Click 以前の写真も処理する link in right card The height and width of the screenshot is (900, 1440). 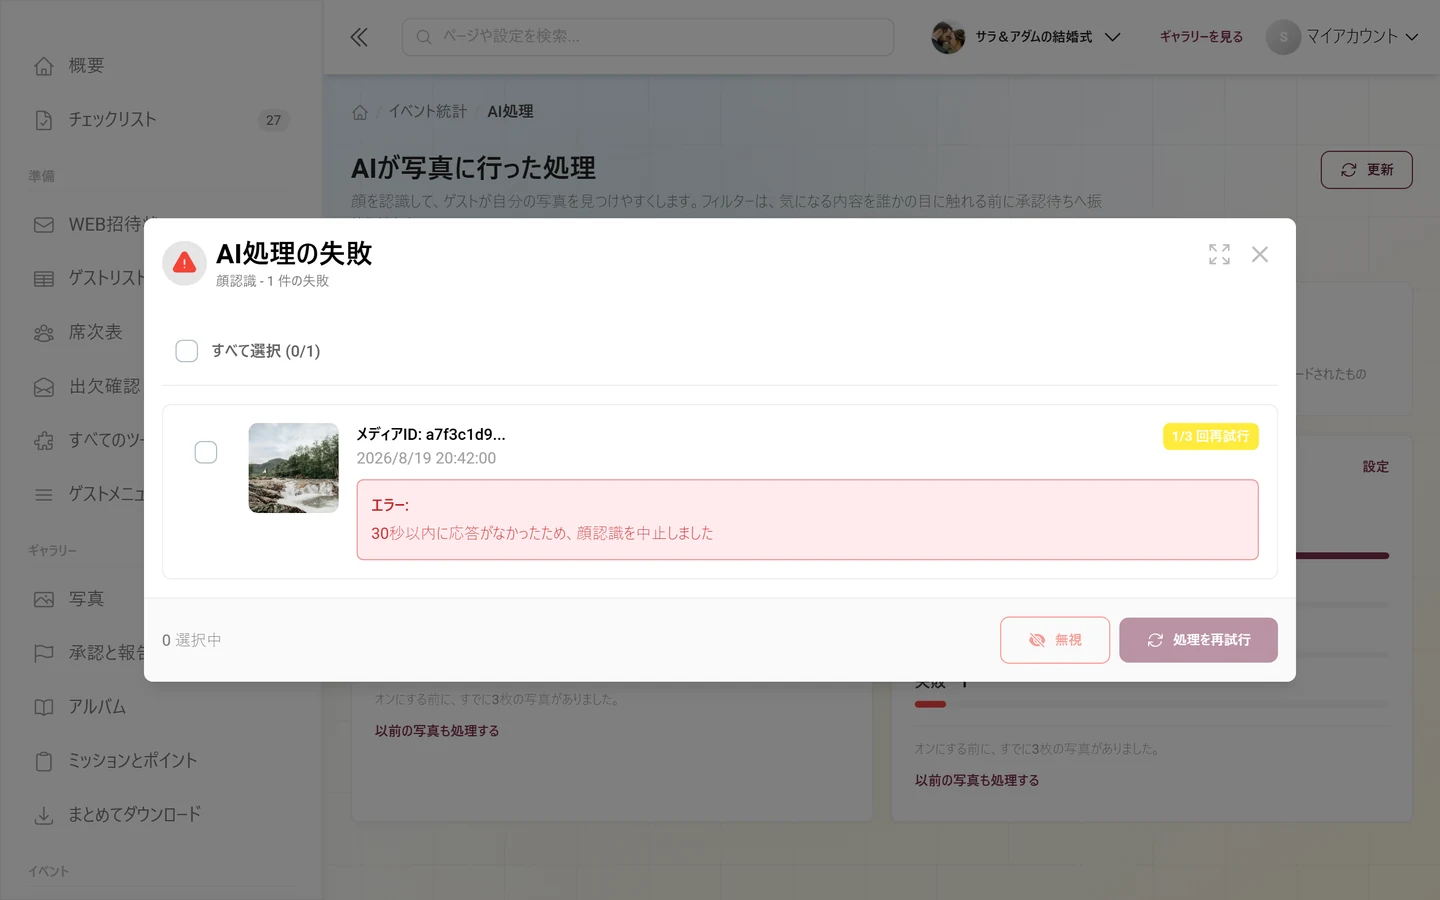click(x=977, y=781)
